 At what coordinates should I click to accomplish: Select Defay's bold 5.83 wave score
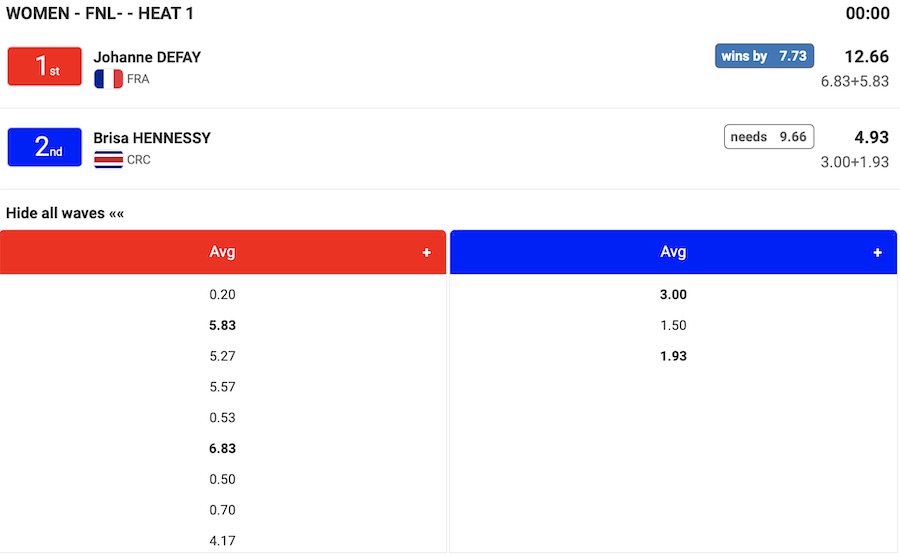coord(222,325)
